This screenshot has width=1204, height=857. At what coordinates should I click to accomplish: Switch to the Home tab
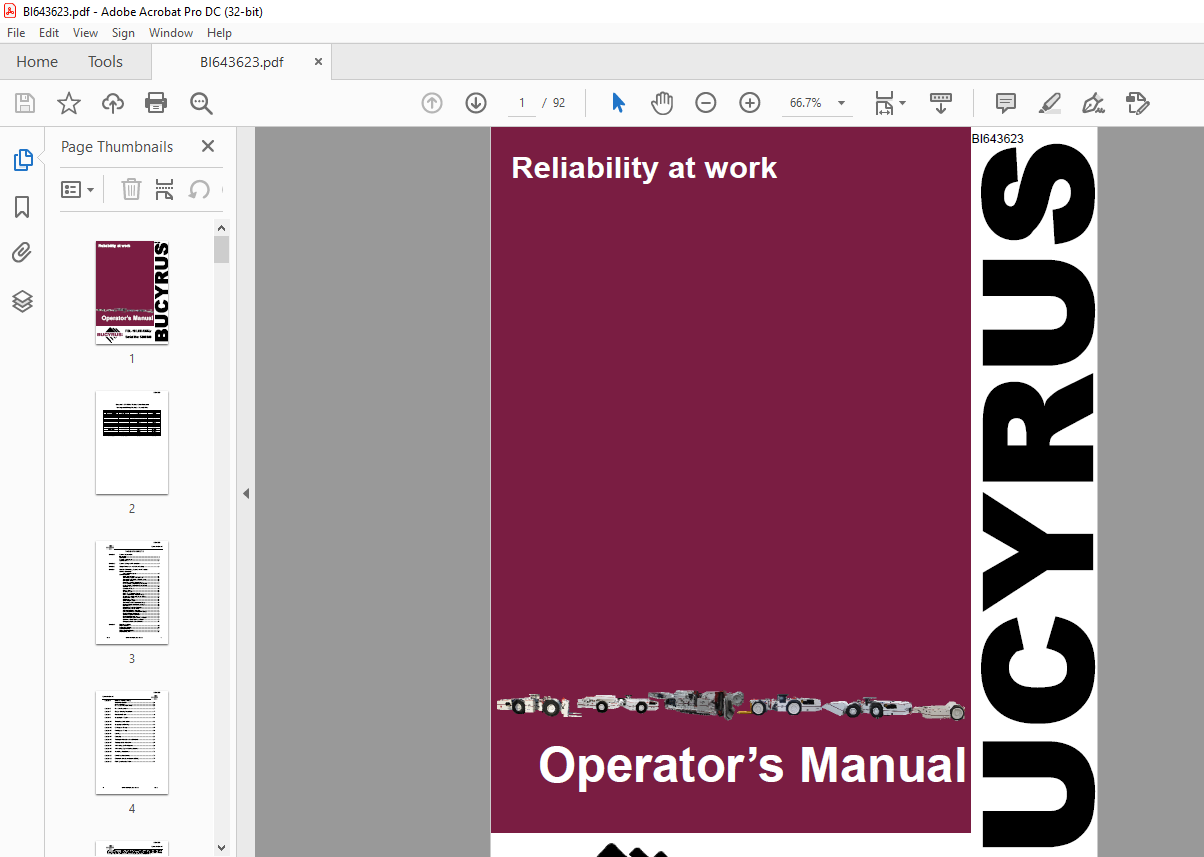click(x=37, y=62)
